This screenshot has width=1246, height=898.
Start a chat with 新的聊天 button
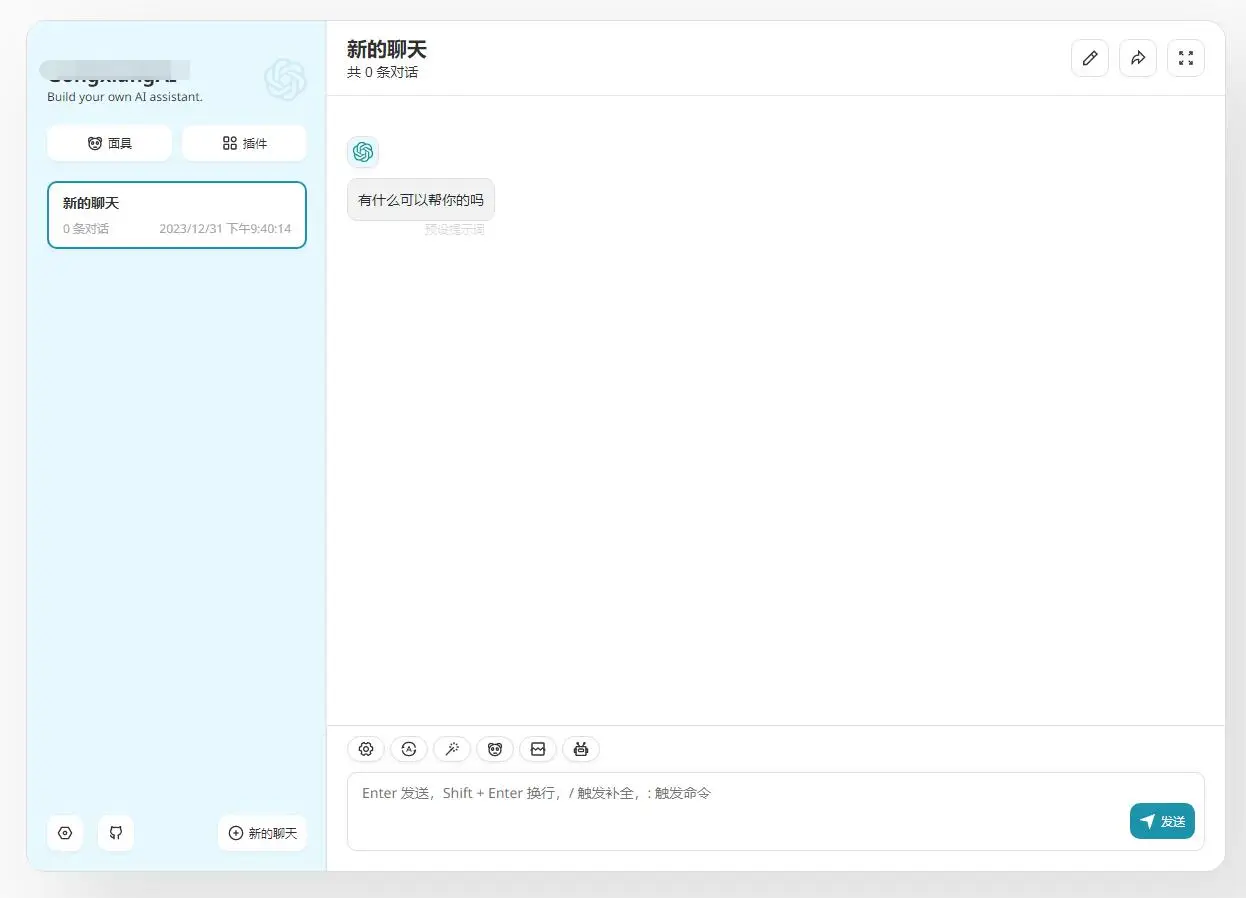tap(262, 833)
